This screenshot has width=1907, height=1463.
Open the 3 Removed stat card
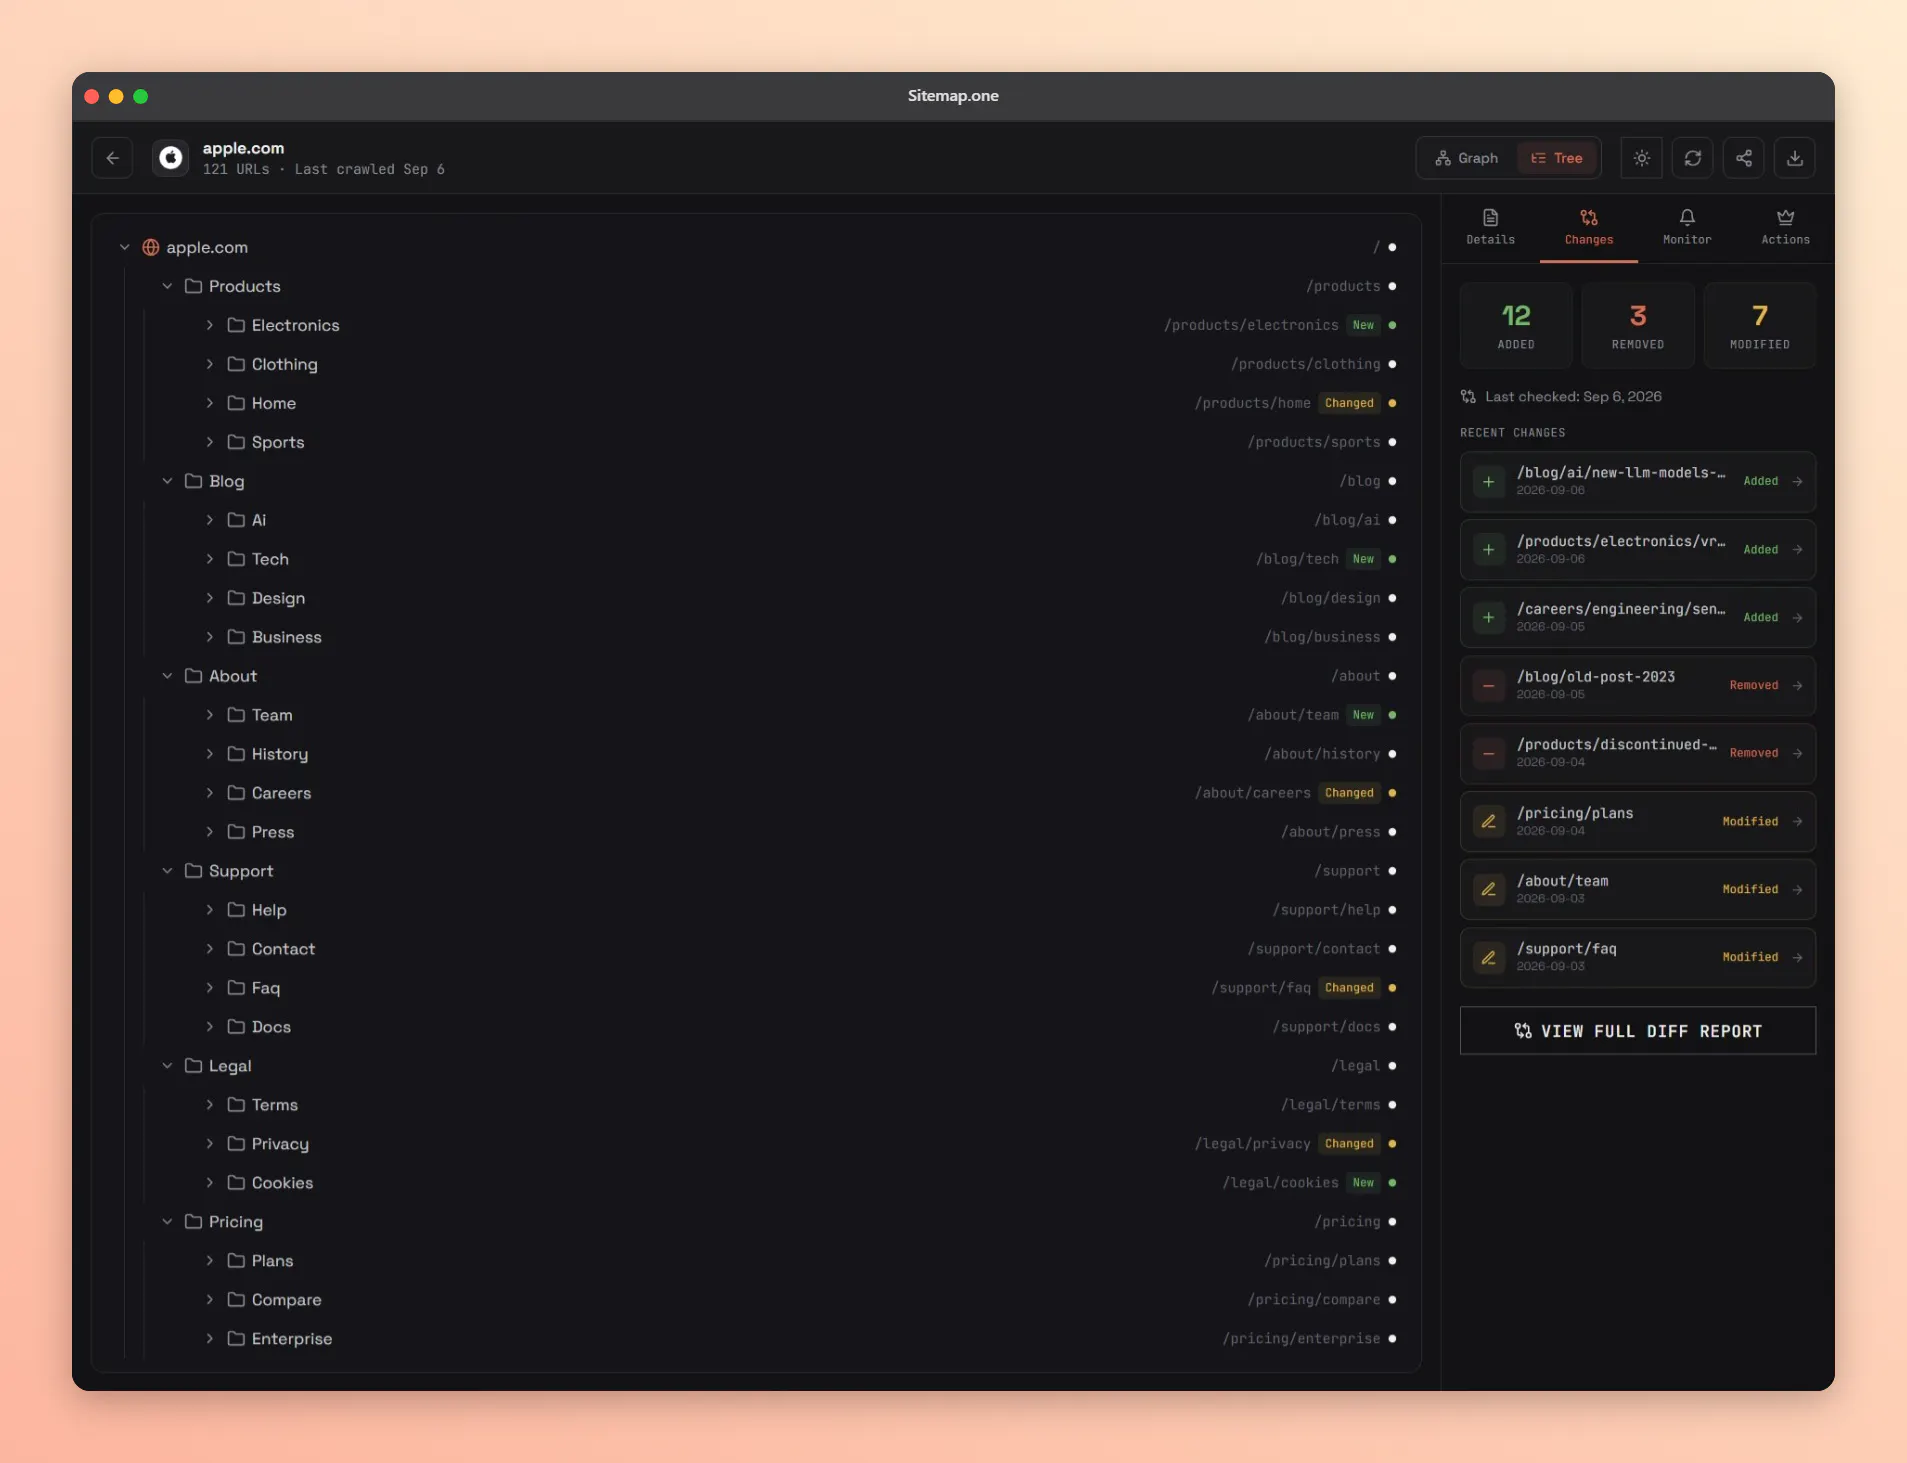[x=1637, y=326]
